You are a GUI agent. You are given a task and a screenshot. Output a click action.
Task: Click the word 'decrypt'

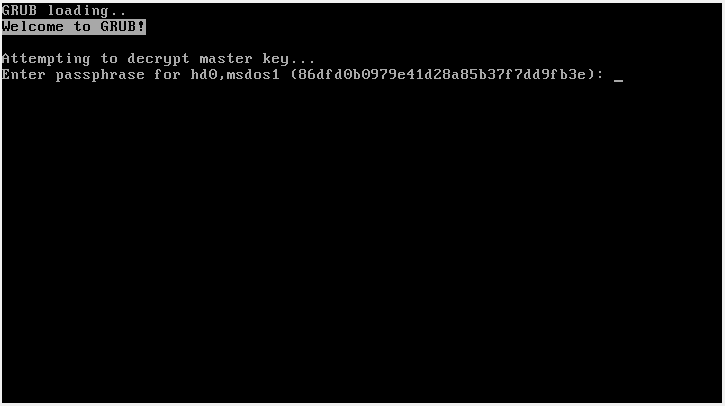point(158,59)
